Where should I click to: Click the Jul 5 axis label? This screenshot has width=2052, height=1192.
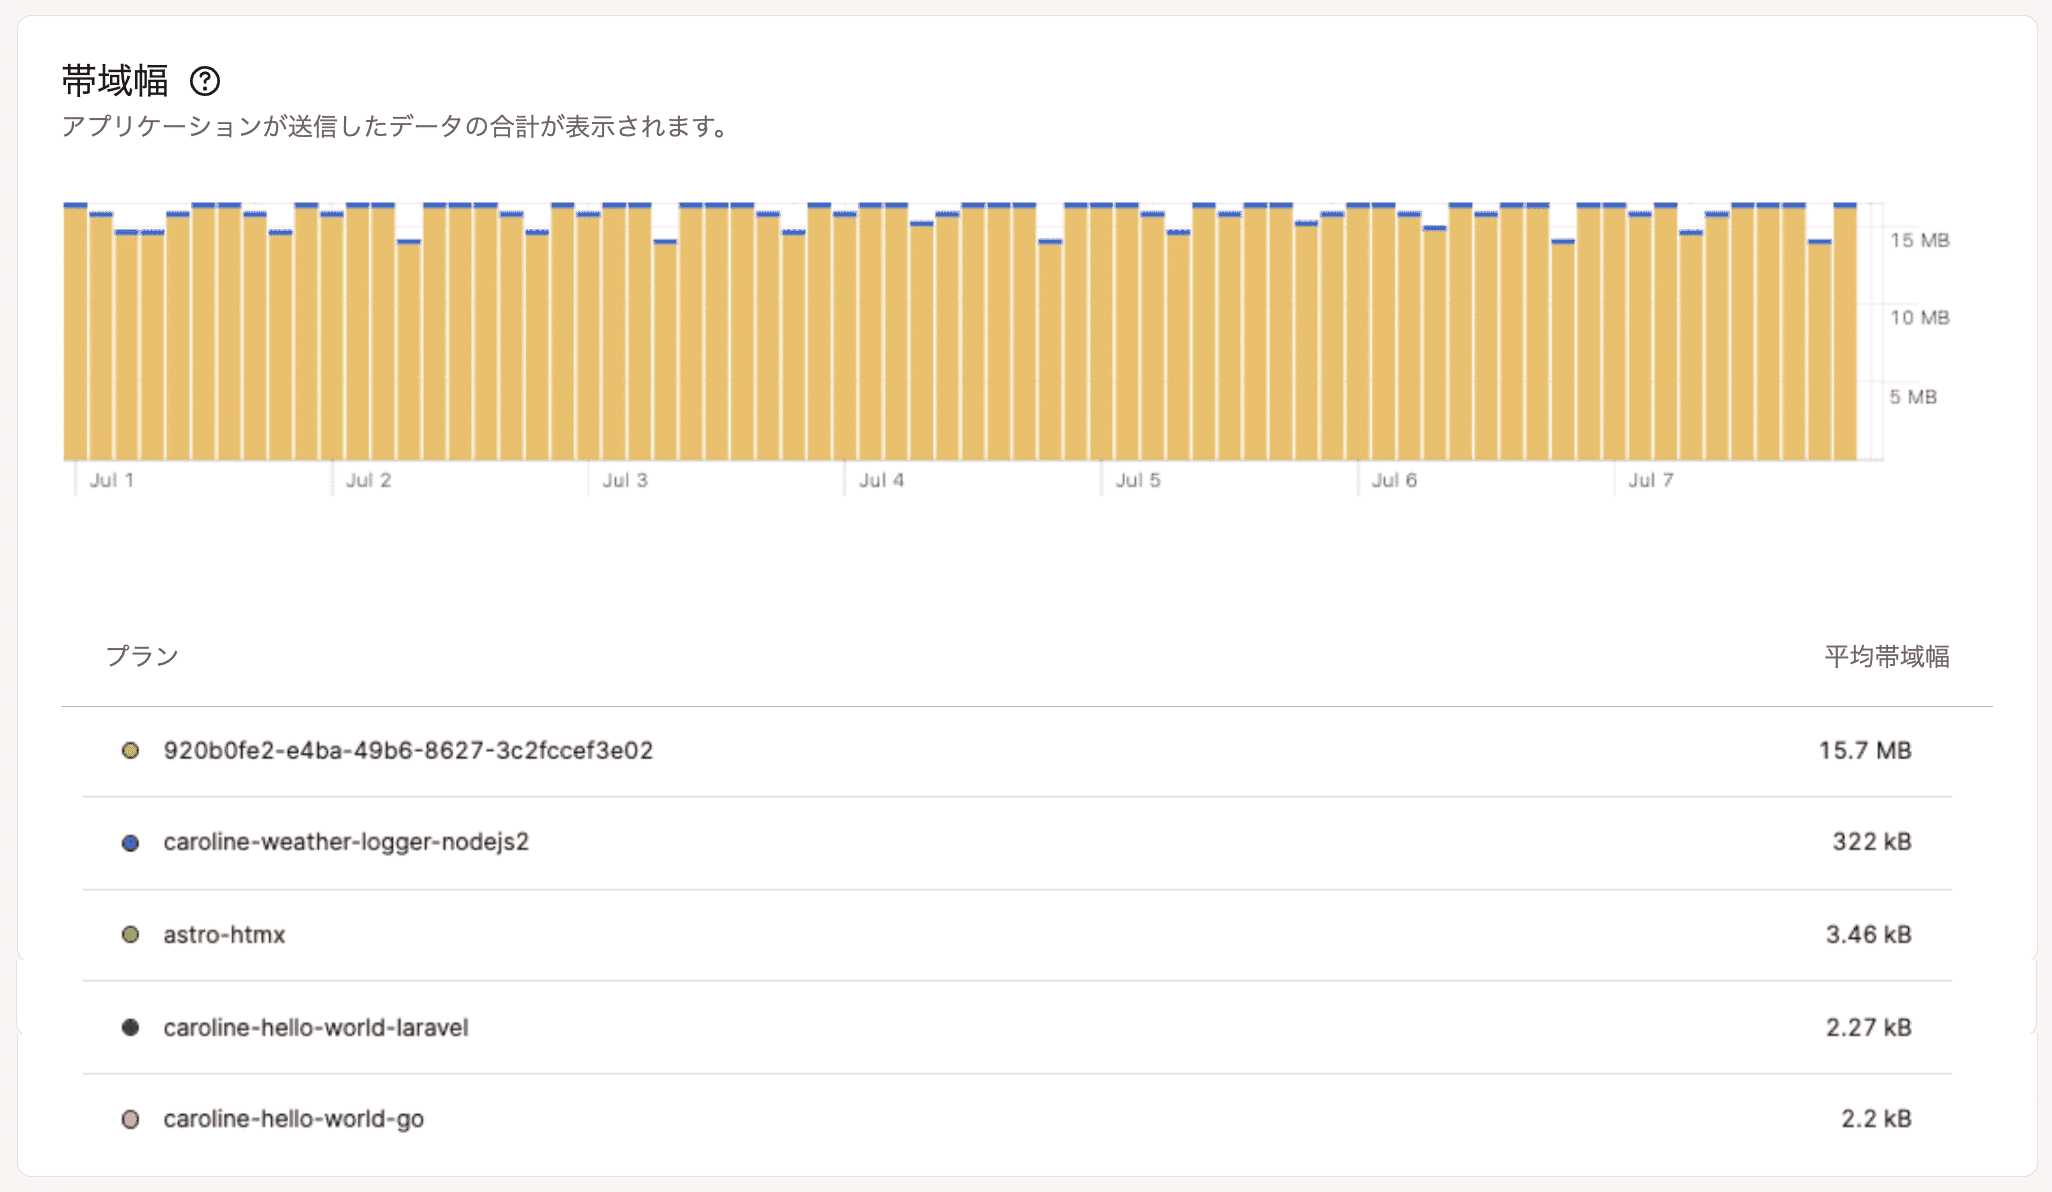pos(1138,480)
